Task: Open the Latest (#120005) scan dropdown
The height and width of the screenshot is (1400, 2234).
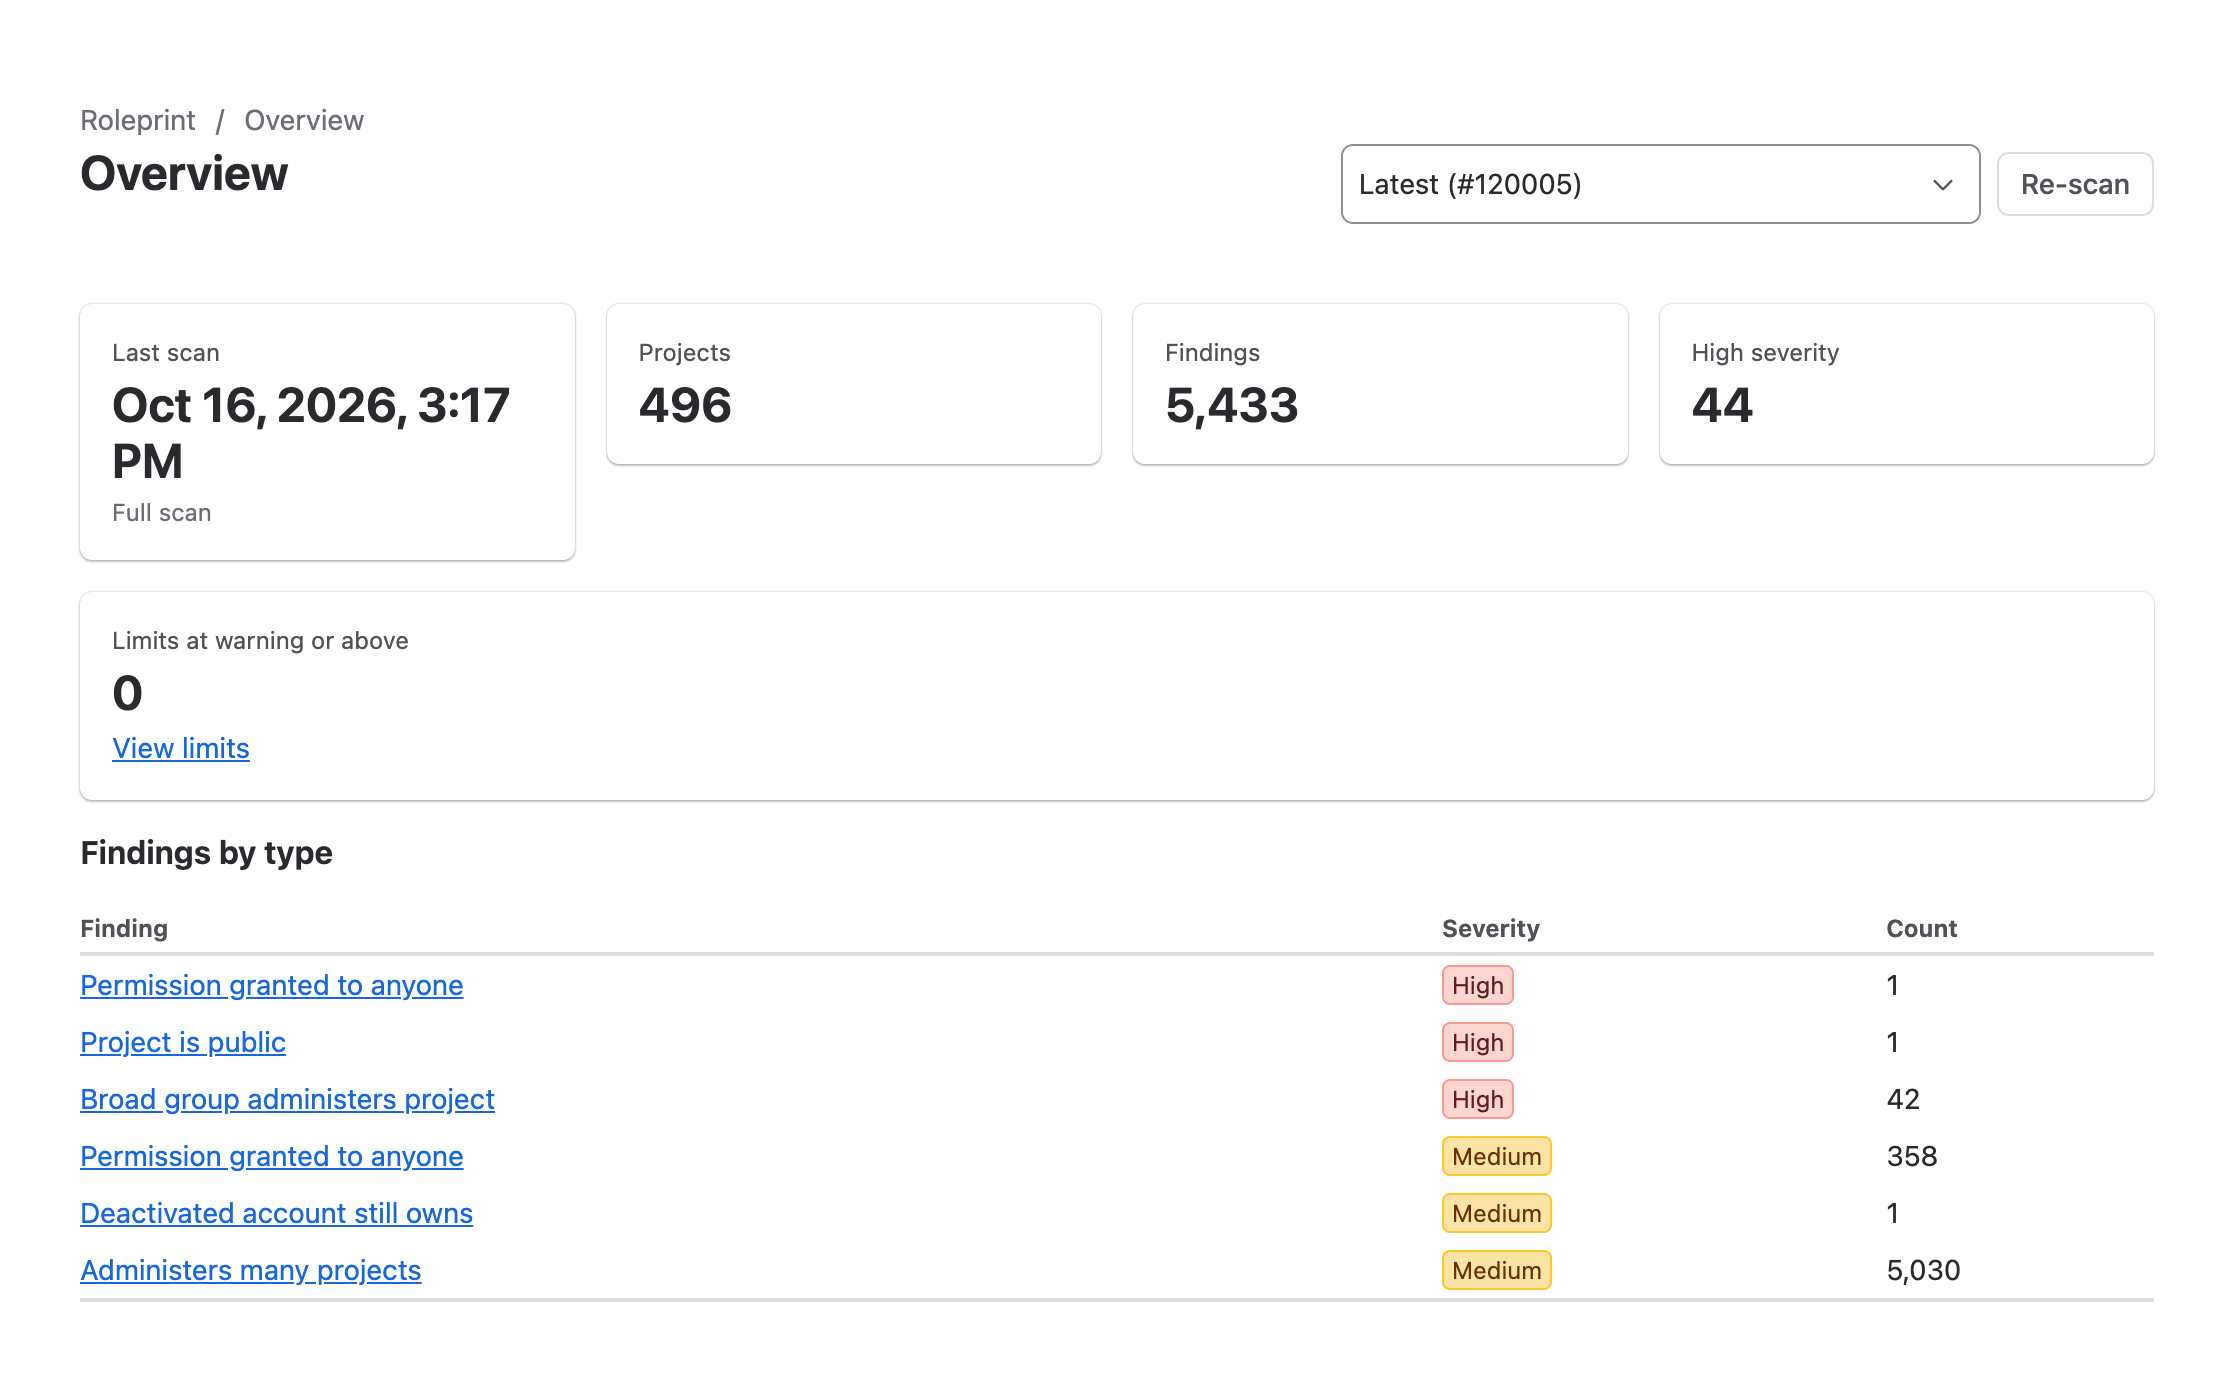Action: click(x=1660, y=184)
